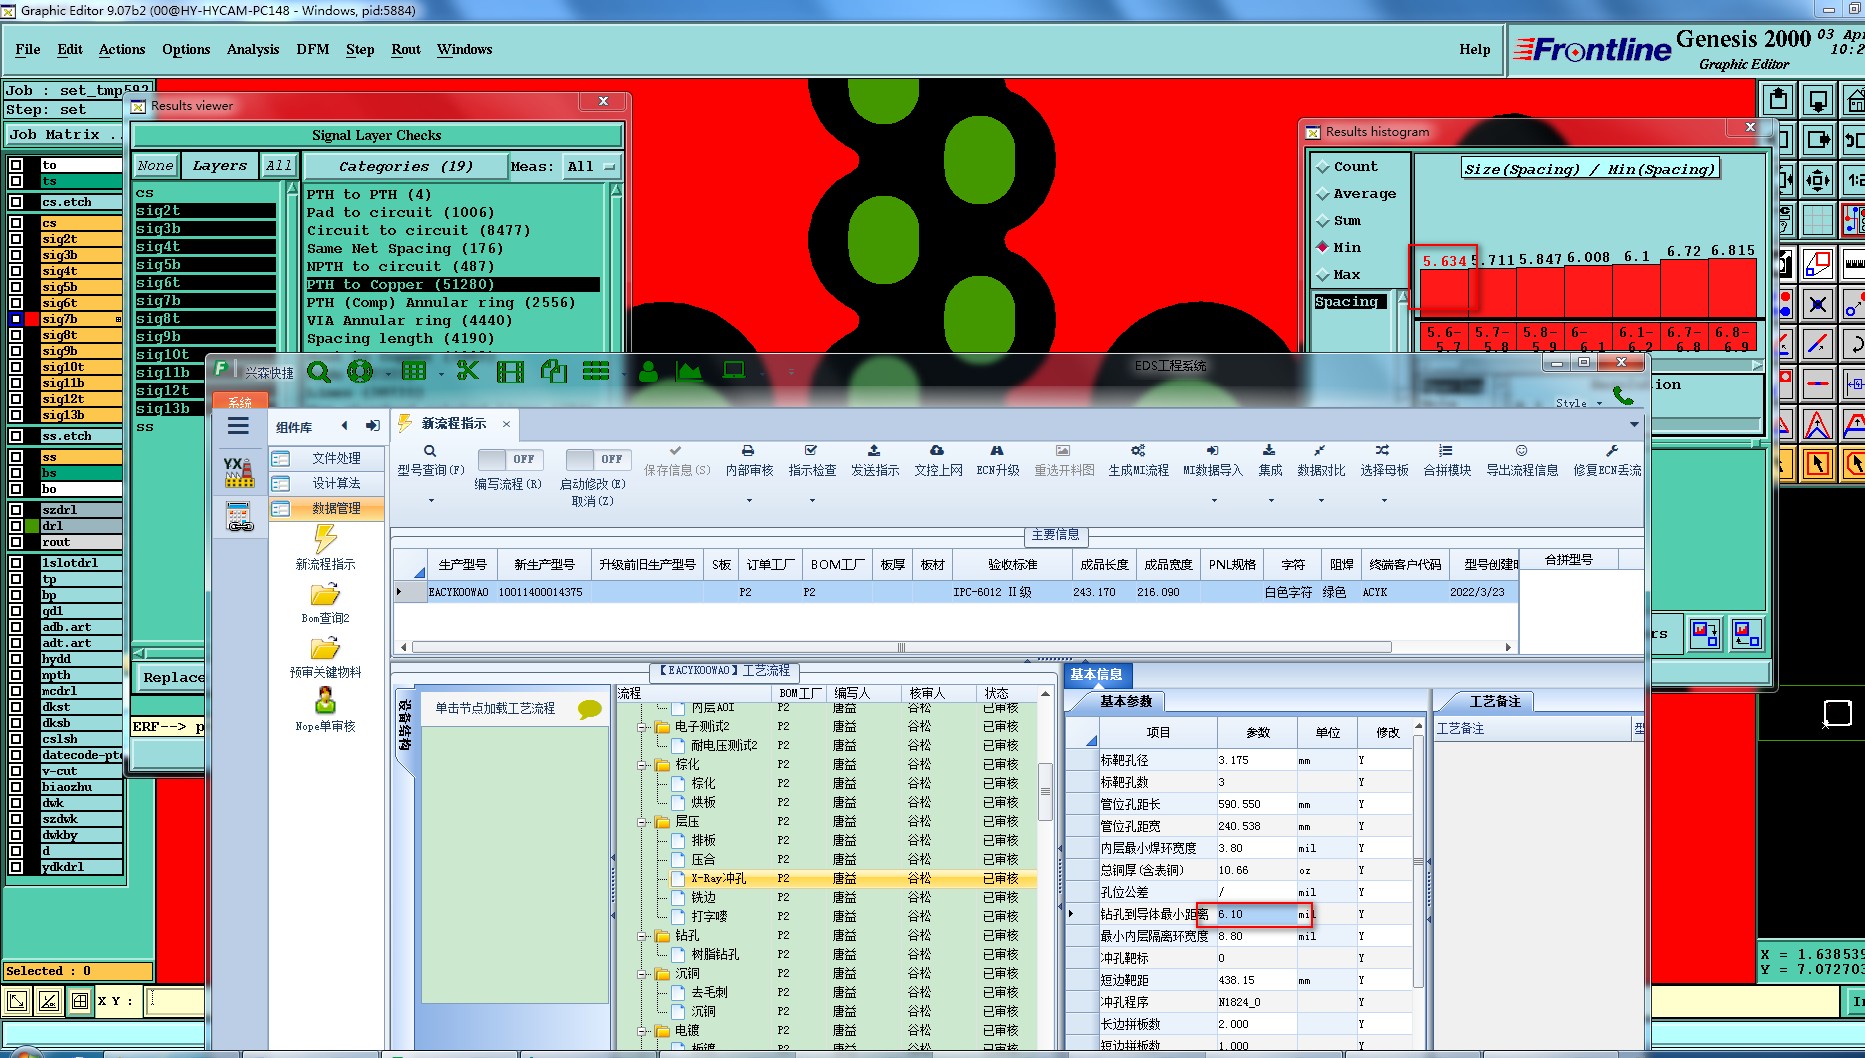Click the 合拼模块 list icon

coord(1446,451)
